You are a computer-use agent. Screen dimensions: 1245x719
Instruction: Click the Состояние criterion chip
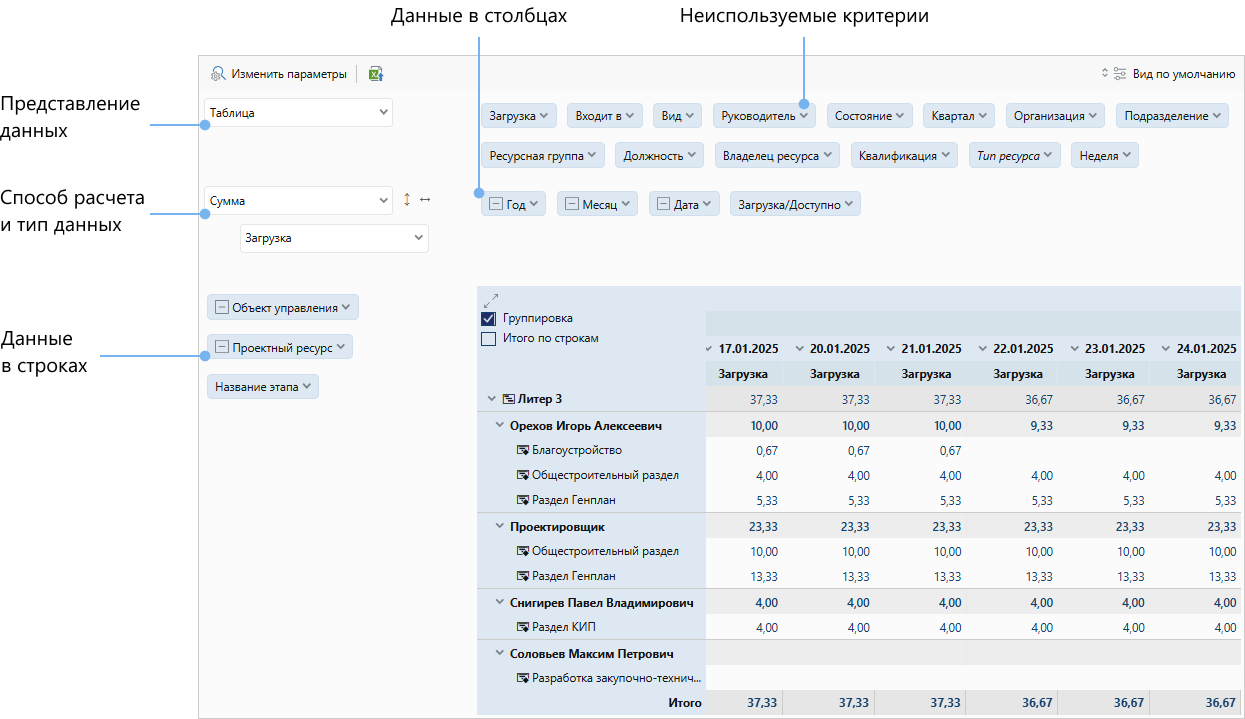(869, 116)
